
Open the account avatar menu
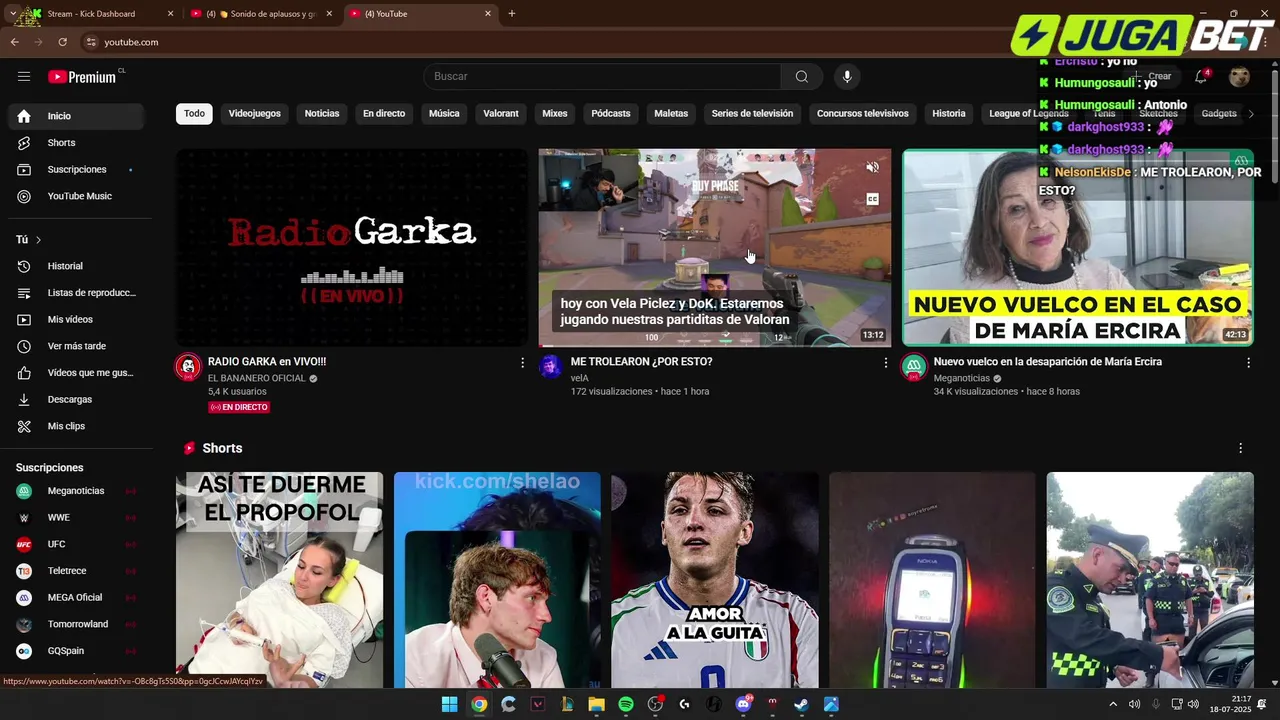point(1239,76)
